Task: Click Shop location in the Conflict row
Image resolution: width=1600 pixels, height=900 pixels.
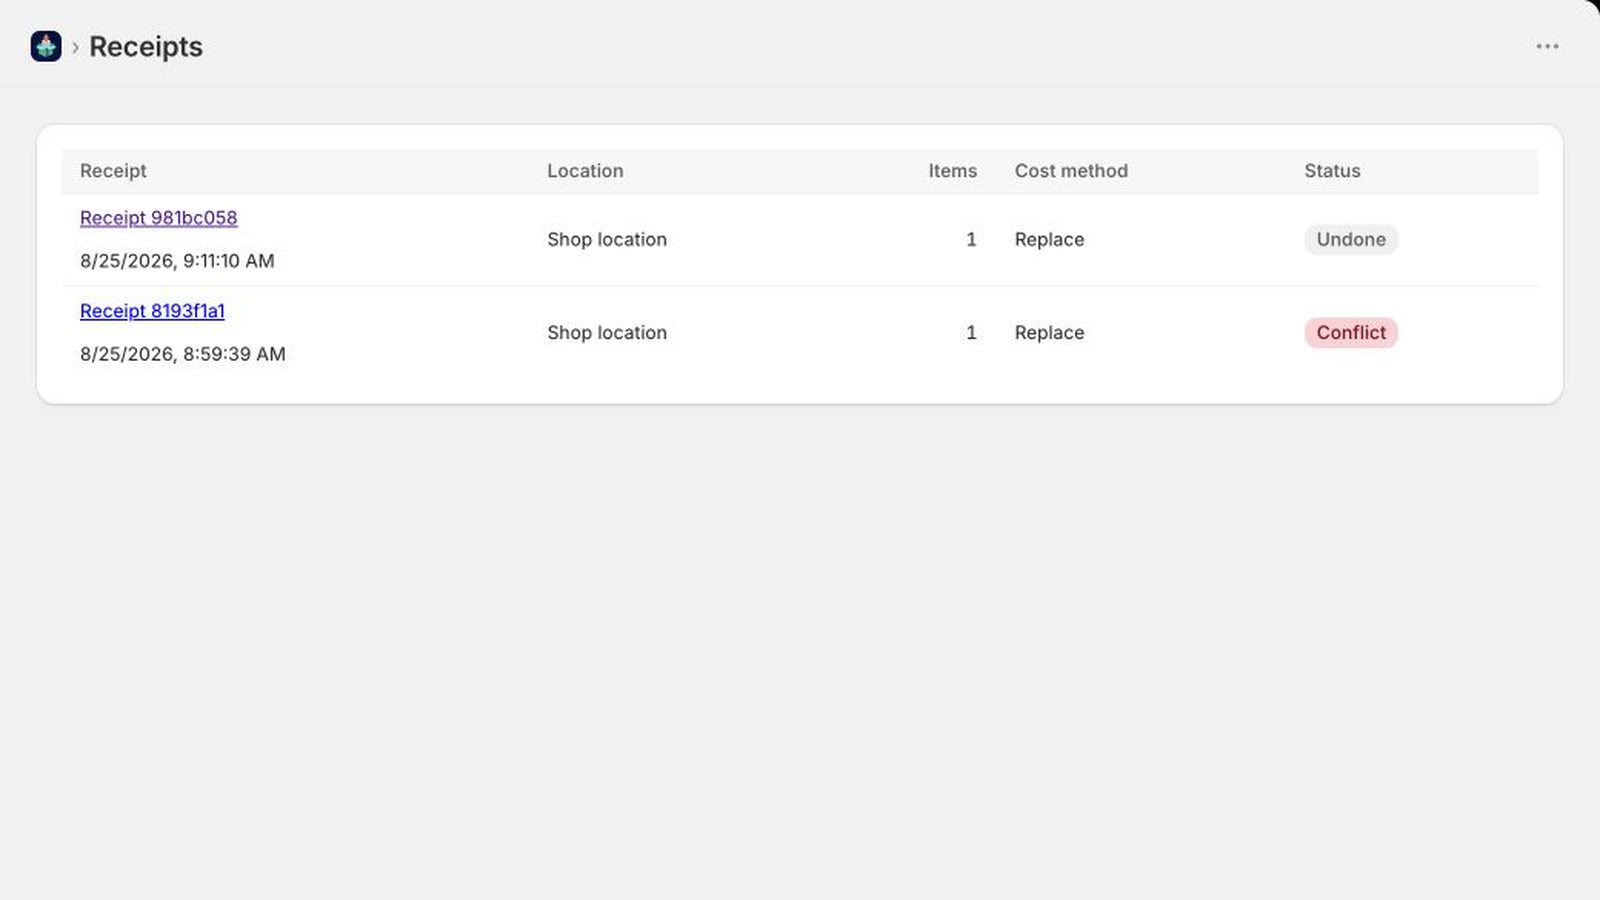Action: pos(607,332)
